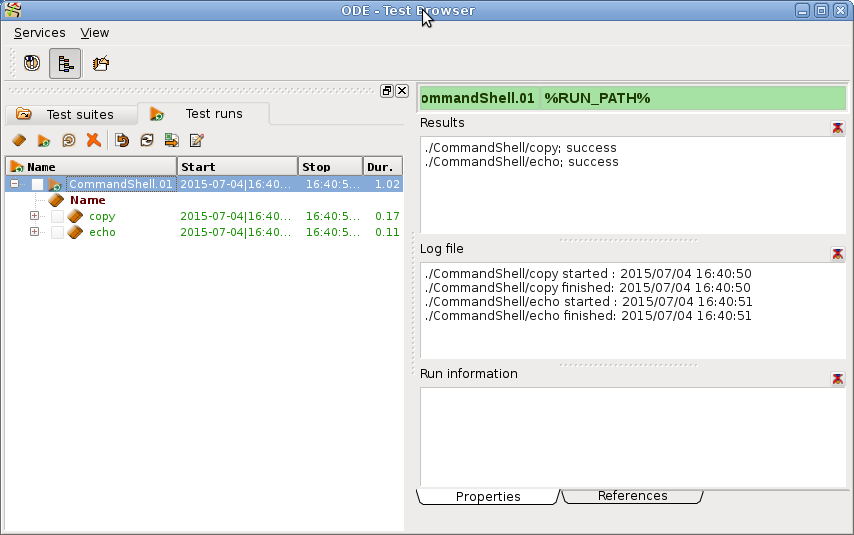Click the hand-writing icon in main toolbar
This screenshot has height=535, width=854.
pos(101,64)
